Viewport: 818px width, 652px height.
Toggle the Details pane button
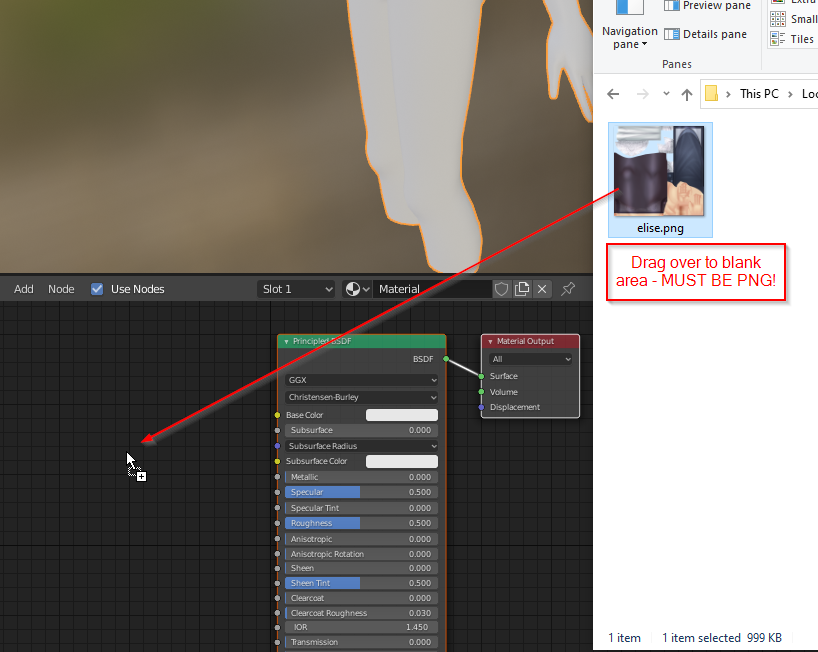point(705,34)
